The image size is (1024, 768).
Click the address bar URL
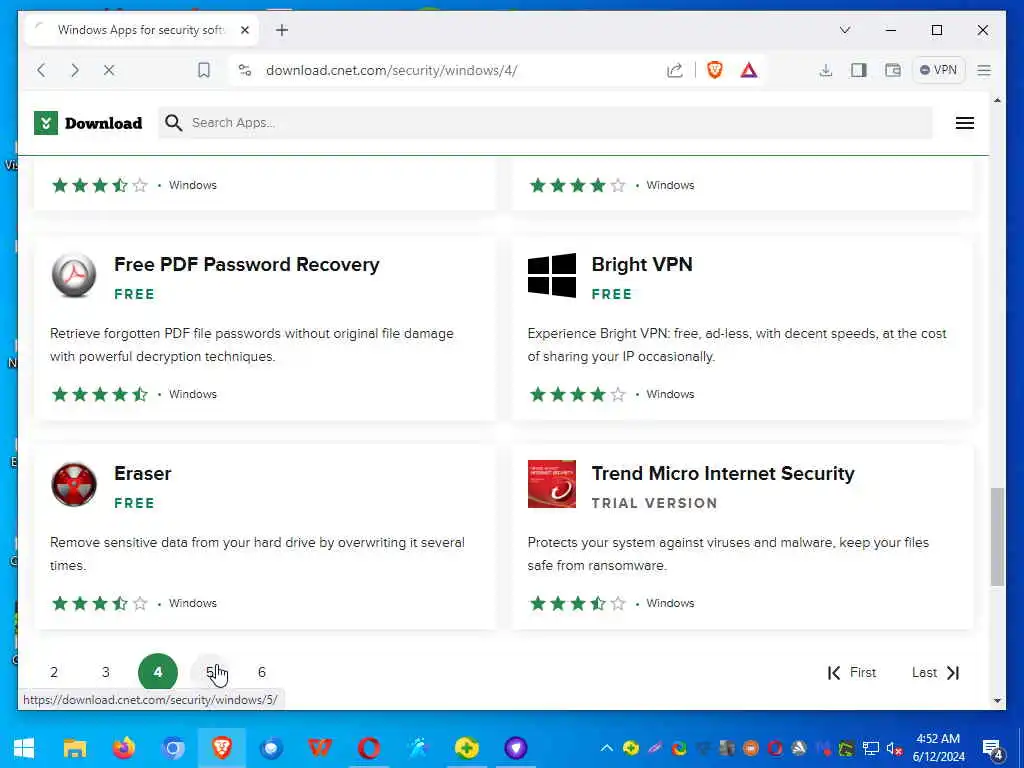(392, 70)
